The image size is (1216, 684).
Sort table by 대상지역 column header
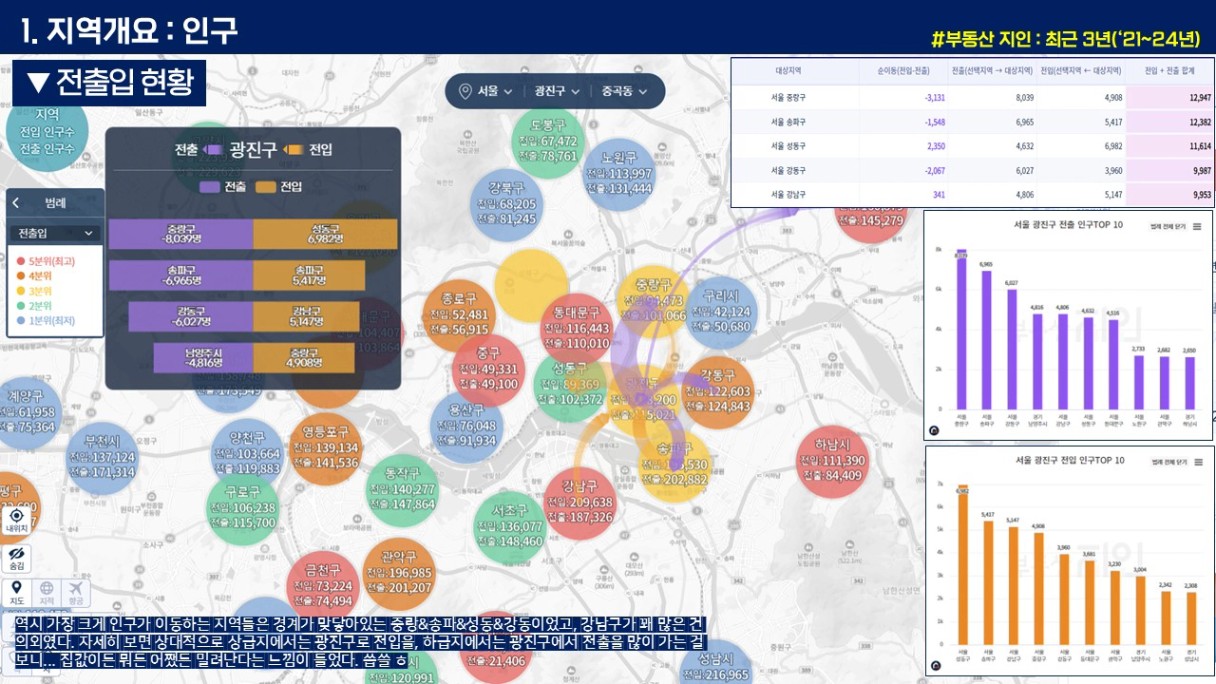789,71
